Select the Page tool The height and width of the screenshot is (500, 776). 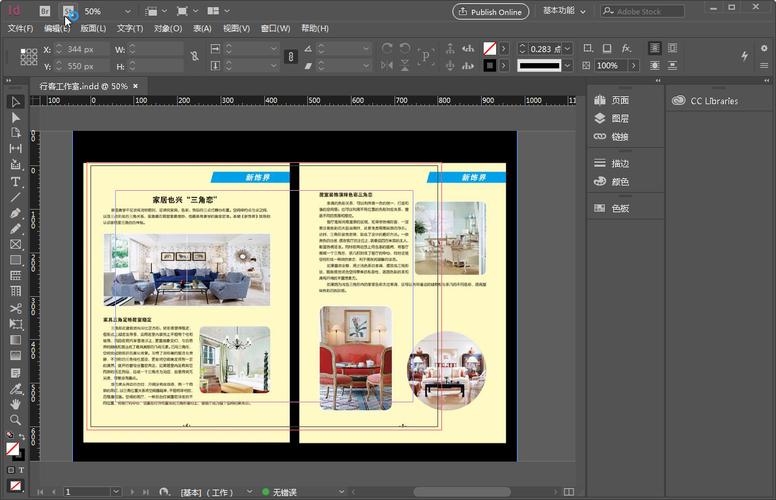15,133
